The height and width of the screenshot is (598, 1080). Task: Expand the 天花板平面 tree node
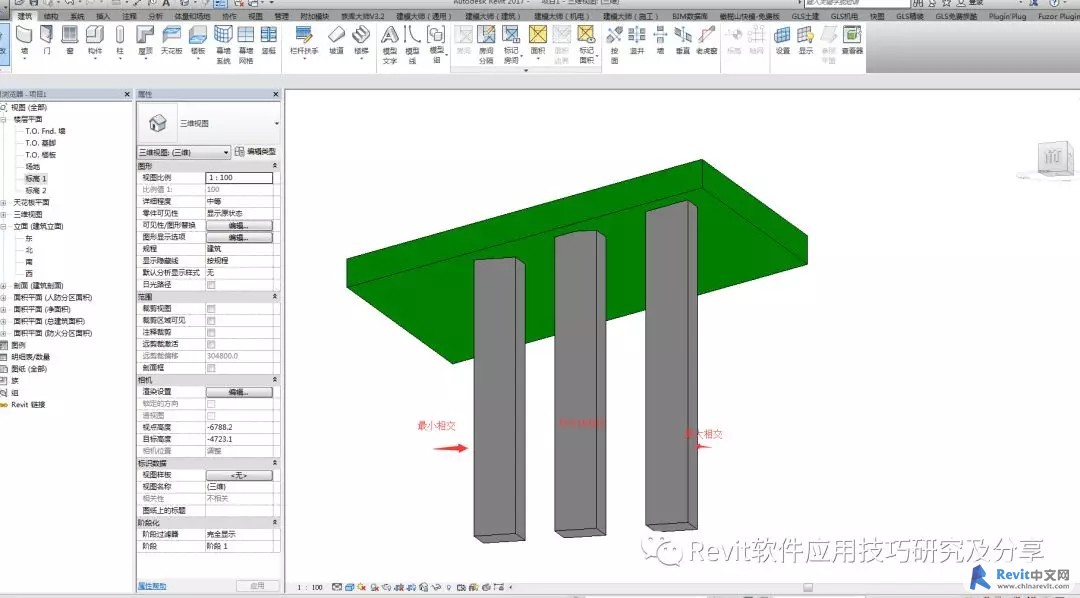coord(3,203)
